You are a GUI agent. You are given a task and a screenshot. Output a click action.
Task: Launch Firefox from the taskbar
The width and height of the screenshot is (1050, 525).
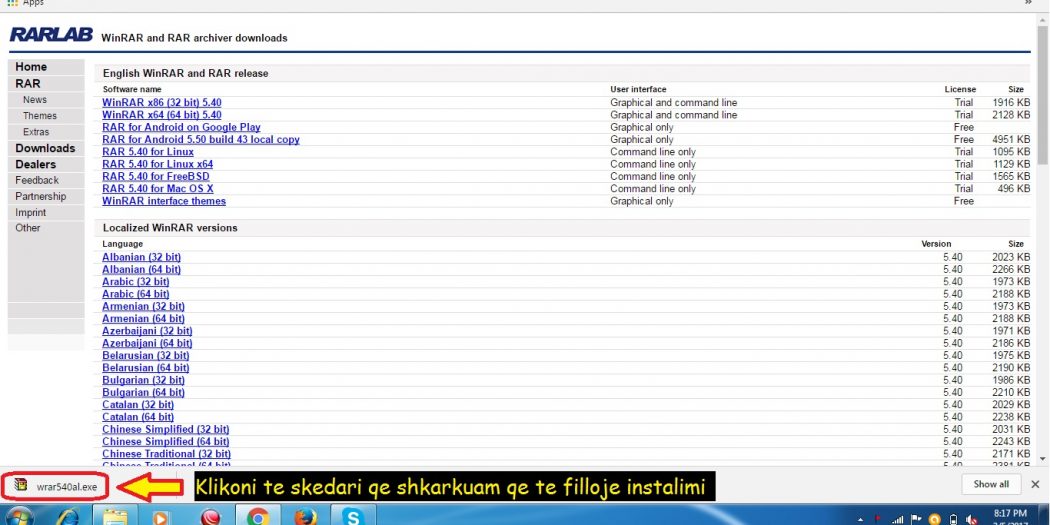click(303, 516)
